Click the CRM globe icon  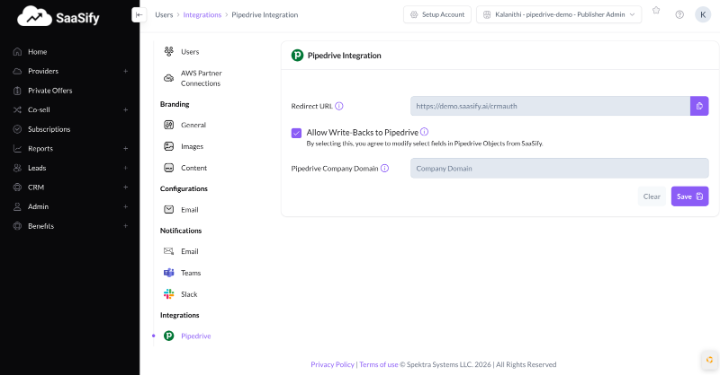(17, 187)
